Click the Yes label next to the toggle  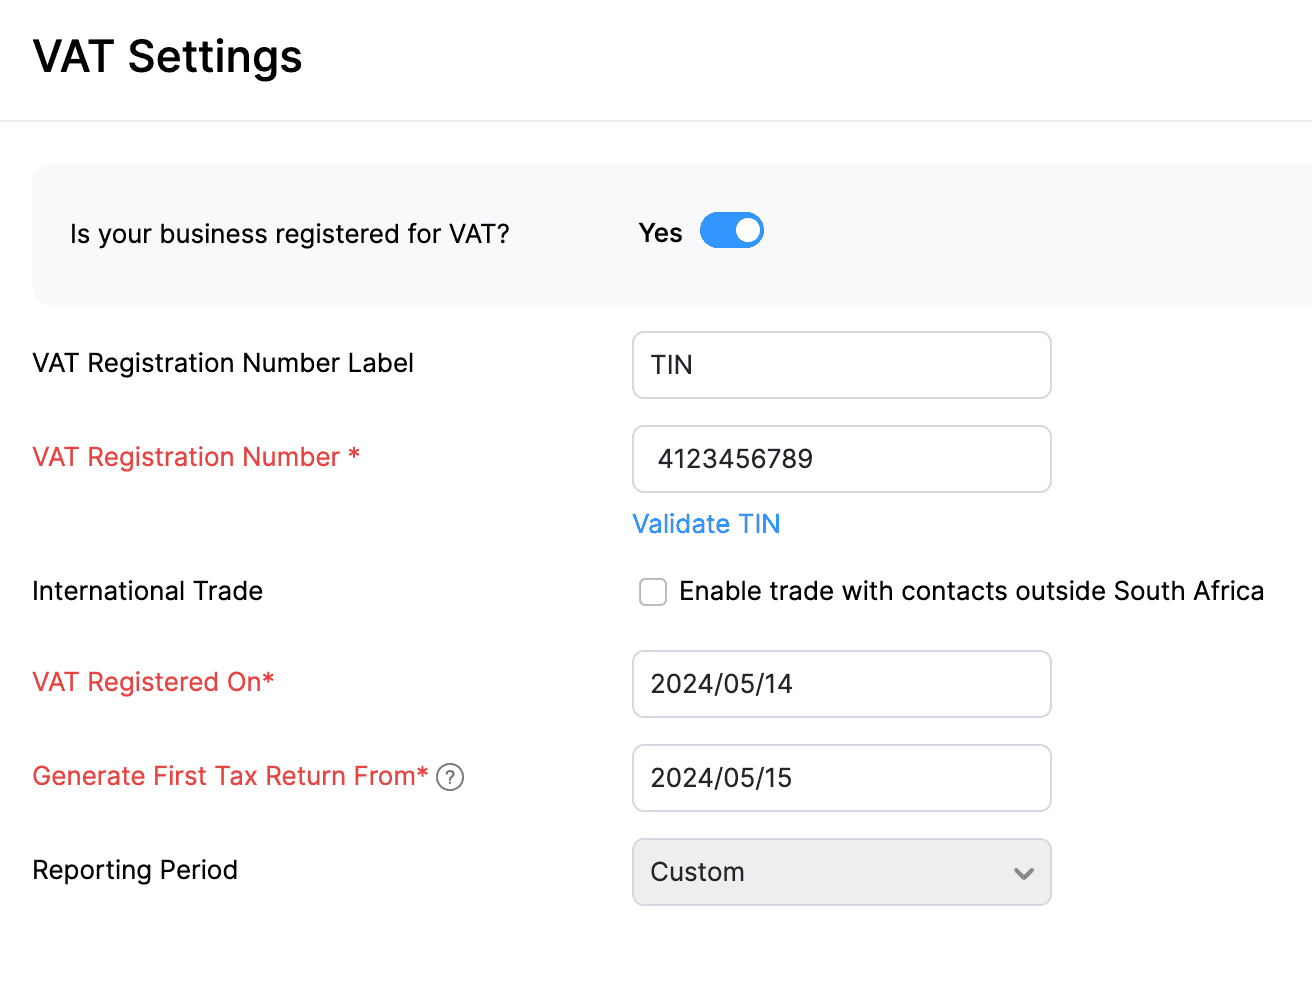660,232
